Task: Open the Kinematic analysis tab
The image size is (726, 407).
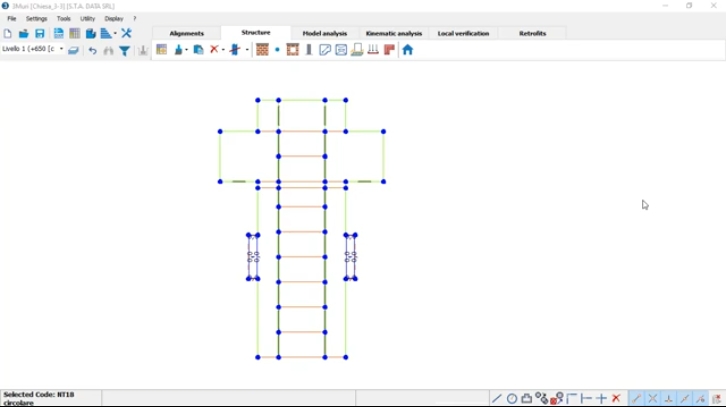Action: tap(394, 33)
